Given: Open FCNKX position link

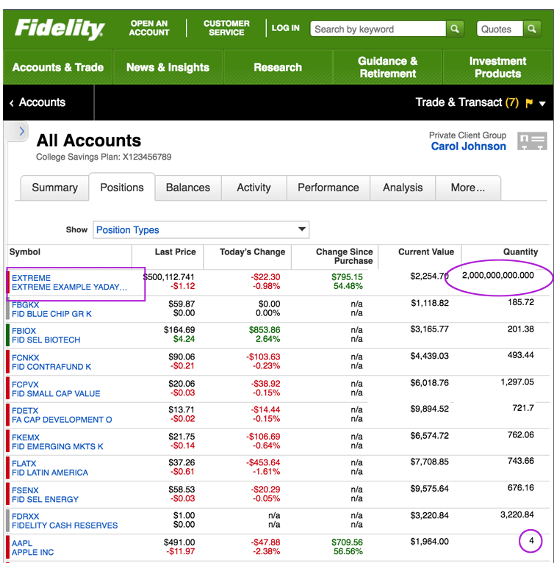Looking at the screenshot, I should (x=25, y=358).
